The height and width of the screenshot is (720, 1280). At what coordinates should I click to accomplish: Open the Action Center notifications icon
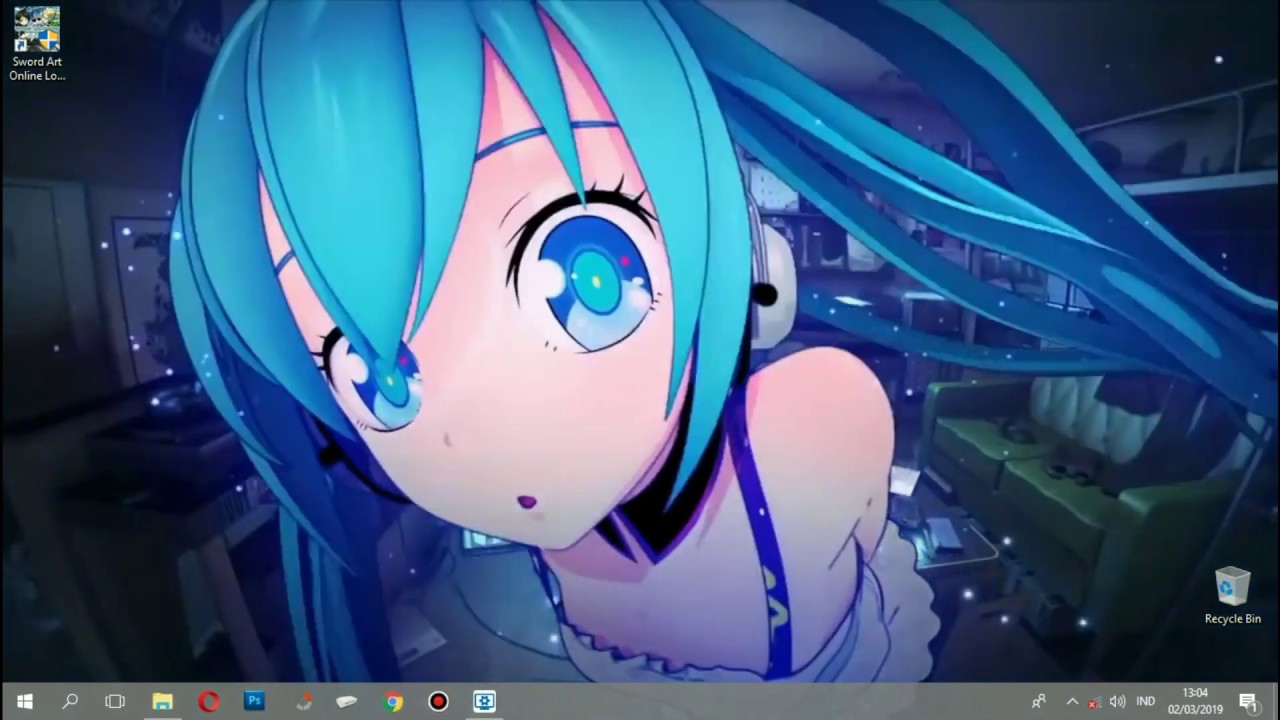coord(1248,701)
